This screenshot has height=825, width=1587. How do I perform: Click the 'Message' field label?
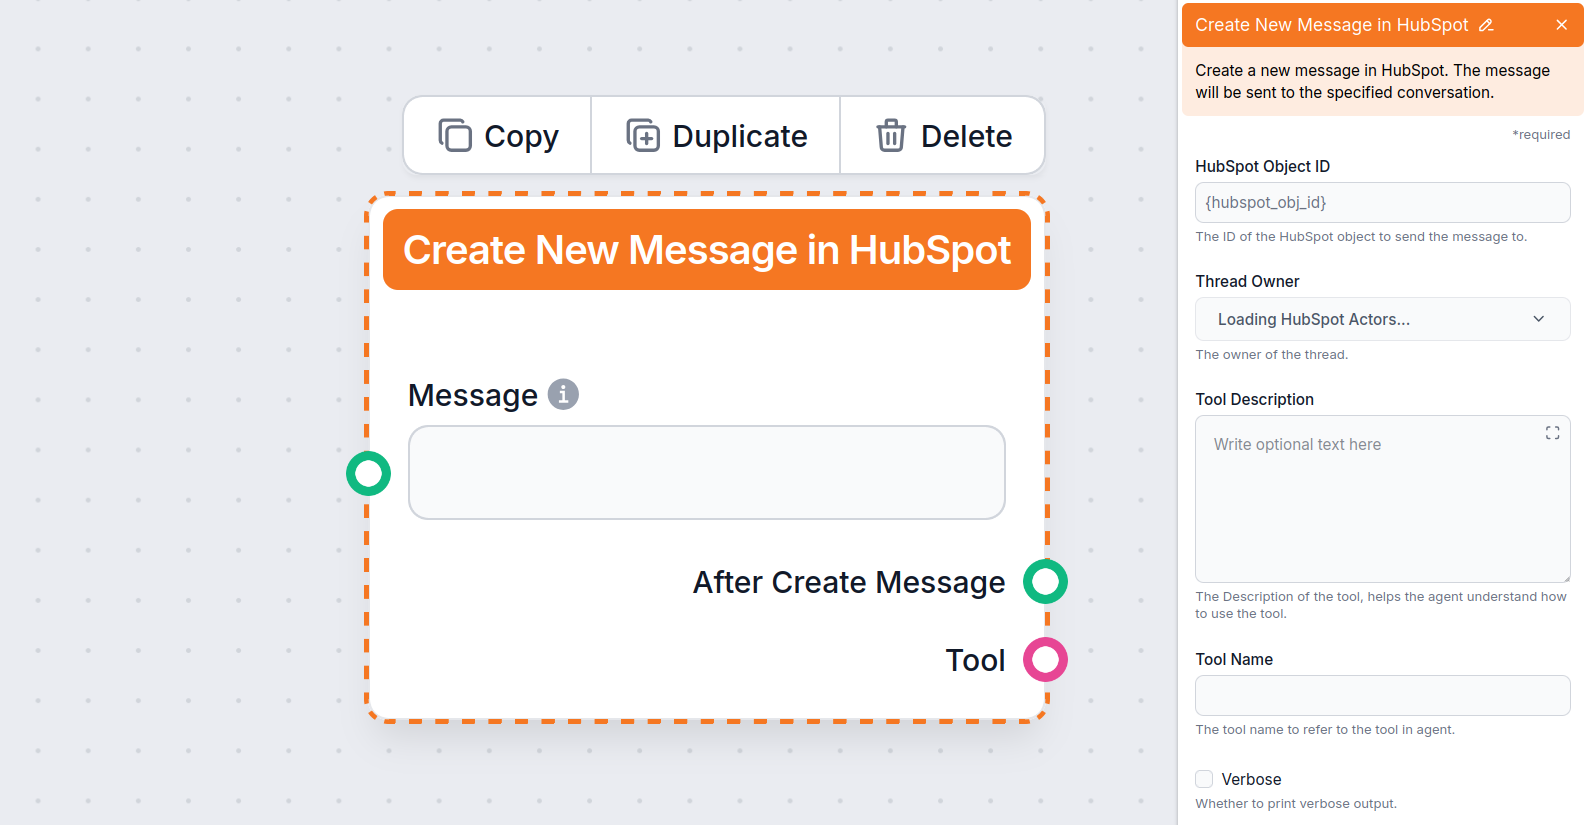click(473, 395)
